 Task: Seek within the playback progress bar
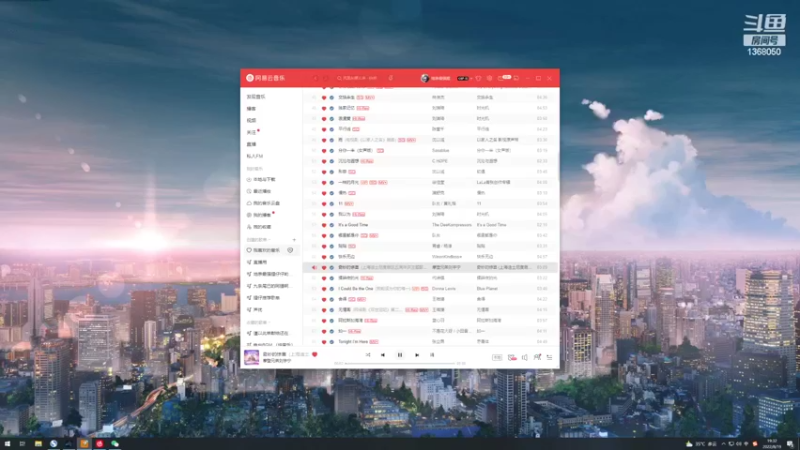click(399, 363)
